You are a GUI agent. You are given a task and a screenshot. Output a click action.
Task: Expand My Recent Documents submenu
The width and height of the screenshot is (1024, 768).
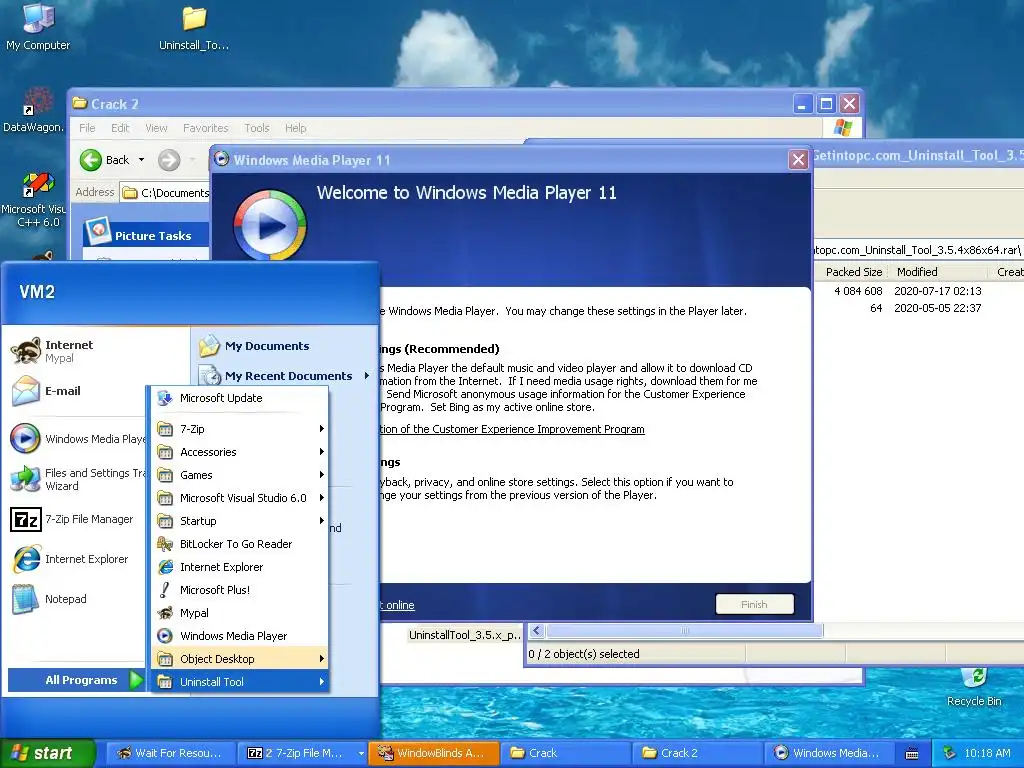(285, 376)
